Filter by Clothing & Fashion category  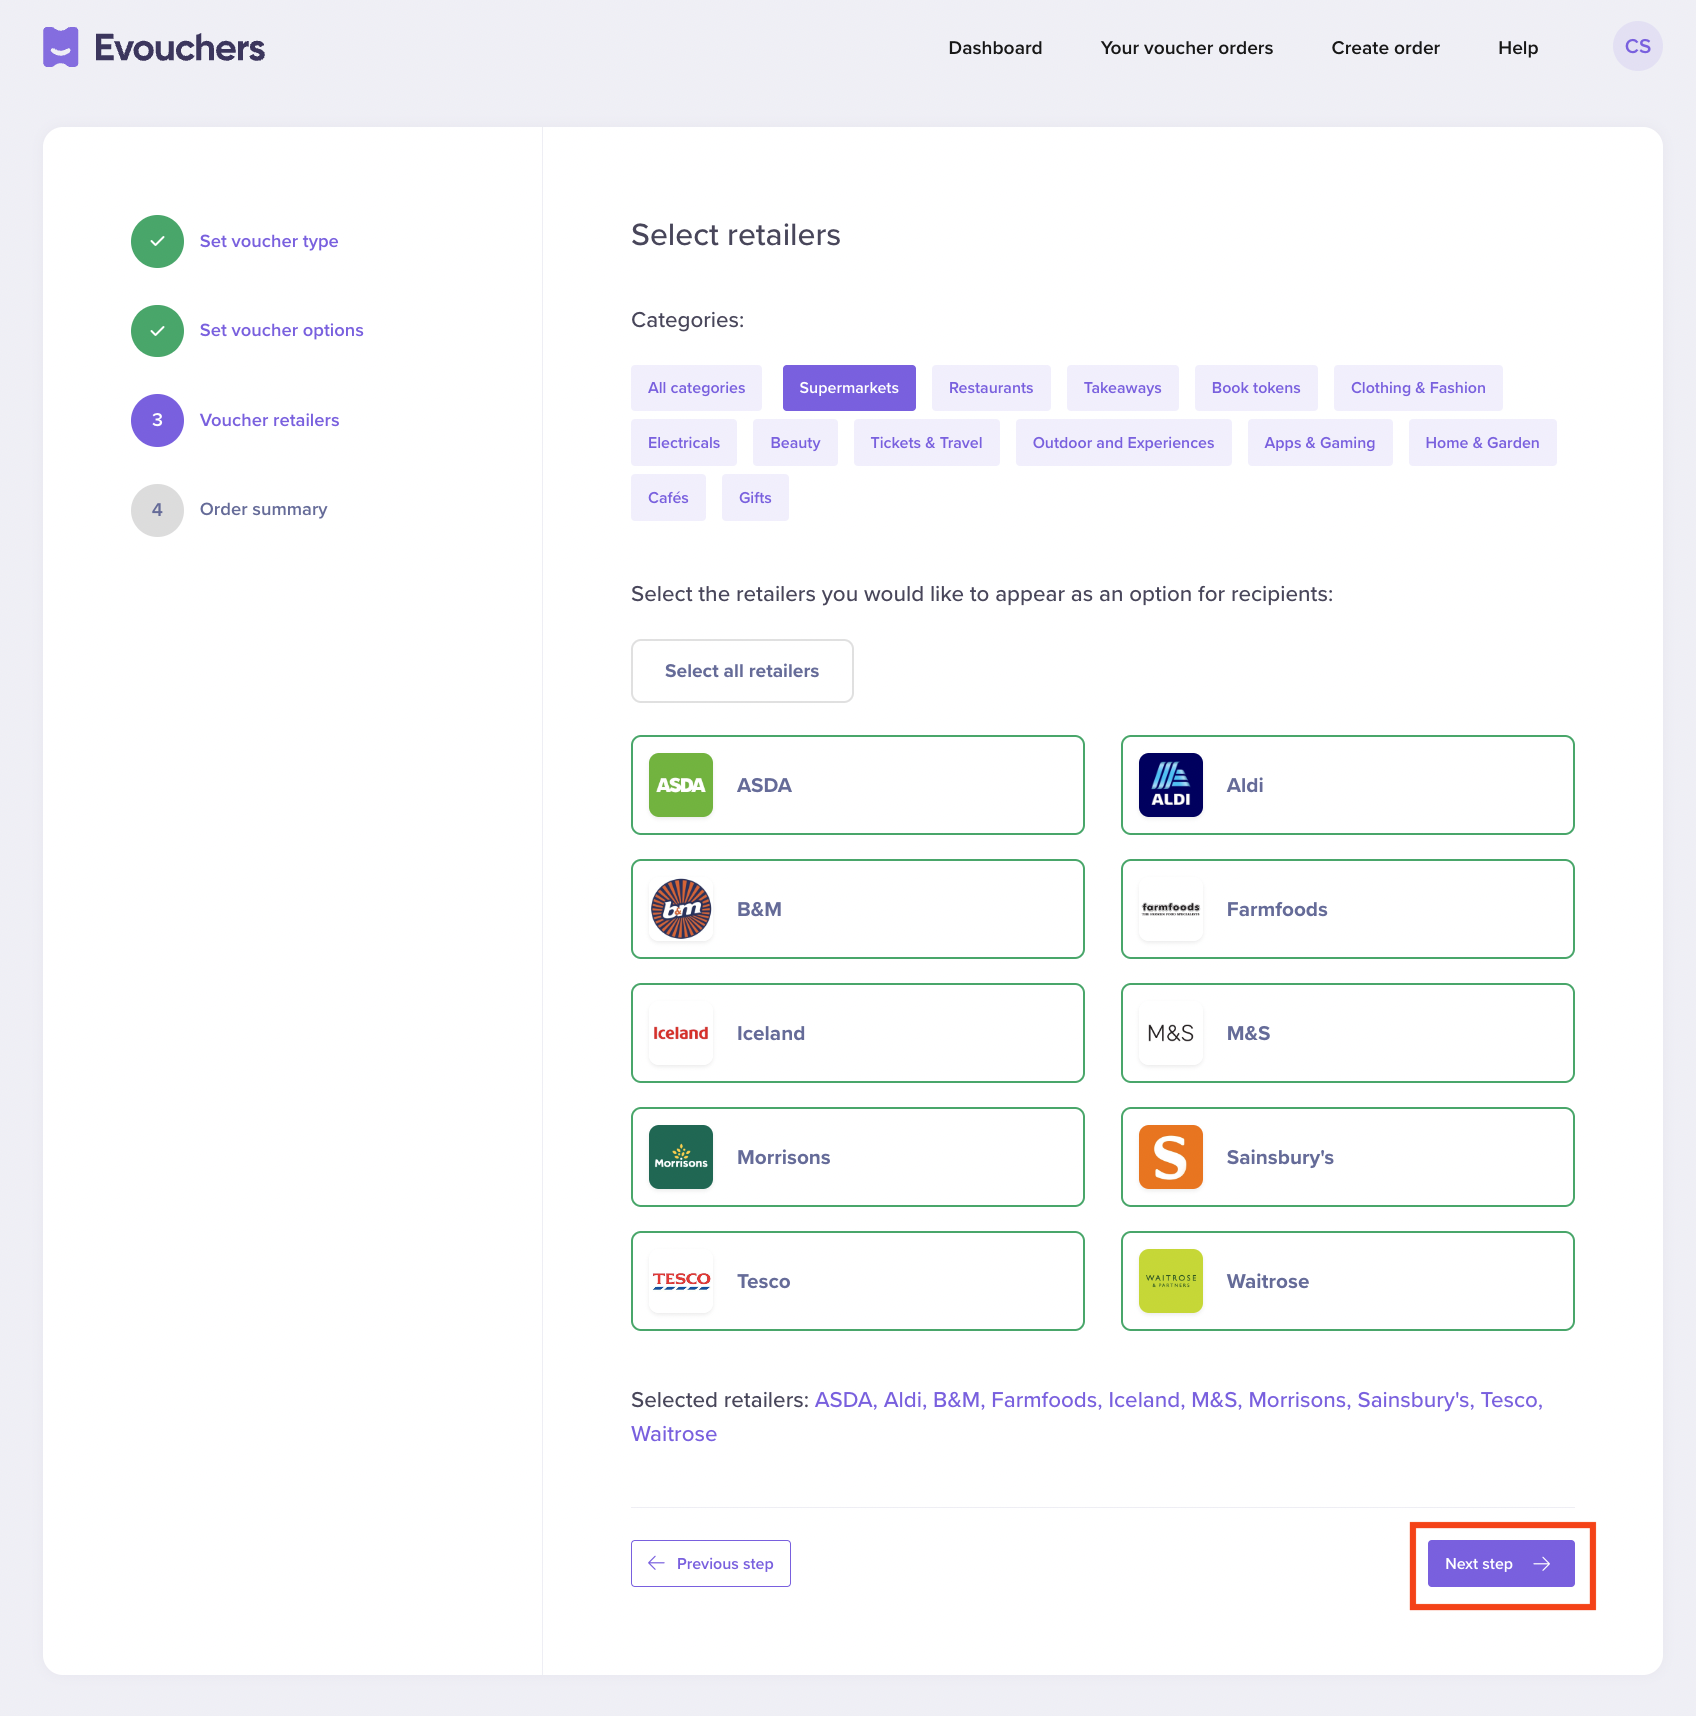(1418, 388)
